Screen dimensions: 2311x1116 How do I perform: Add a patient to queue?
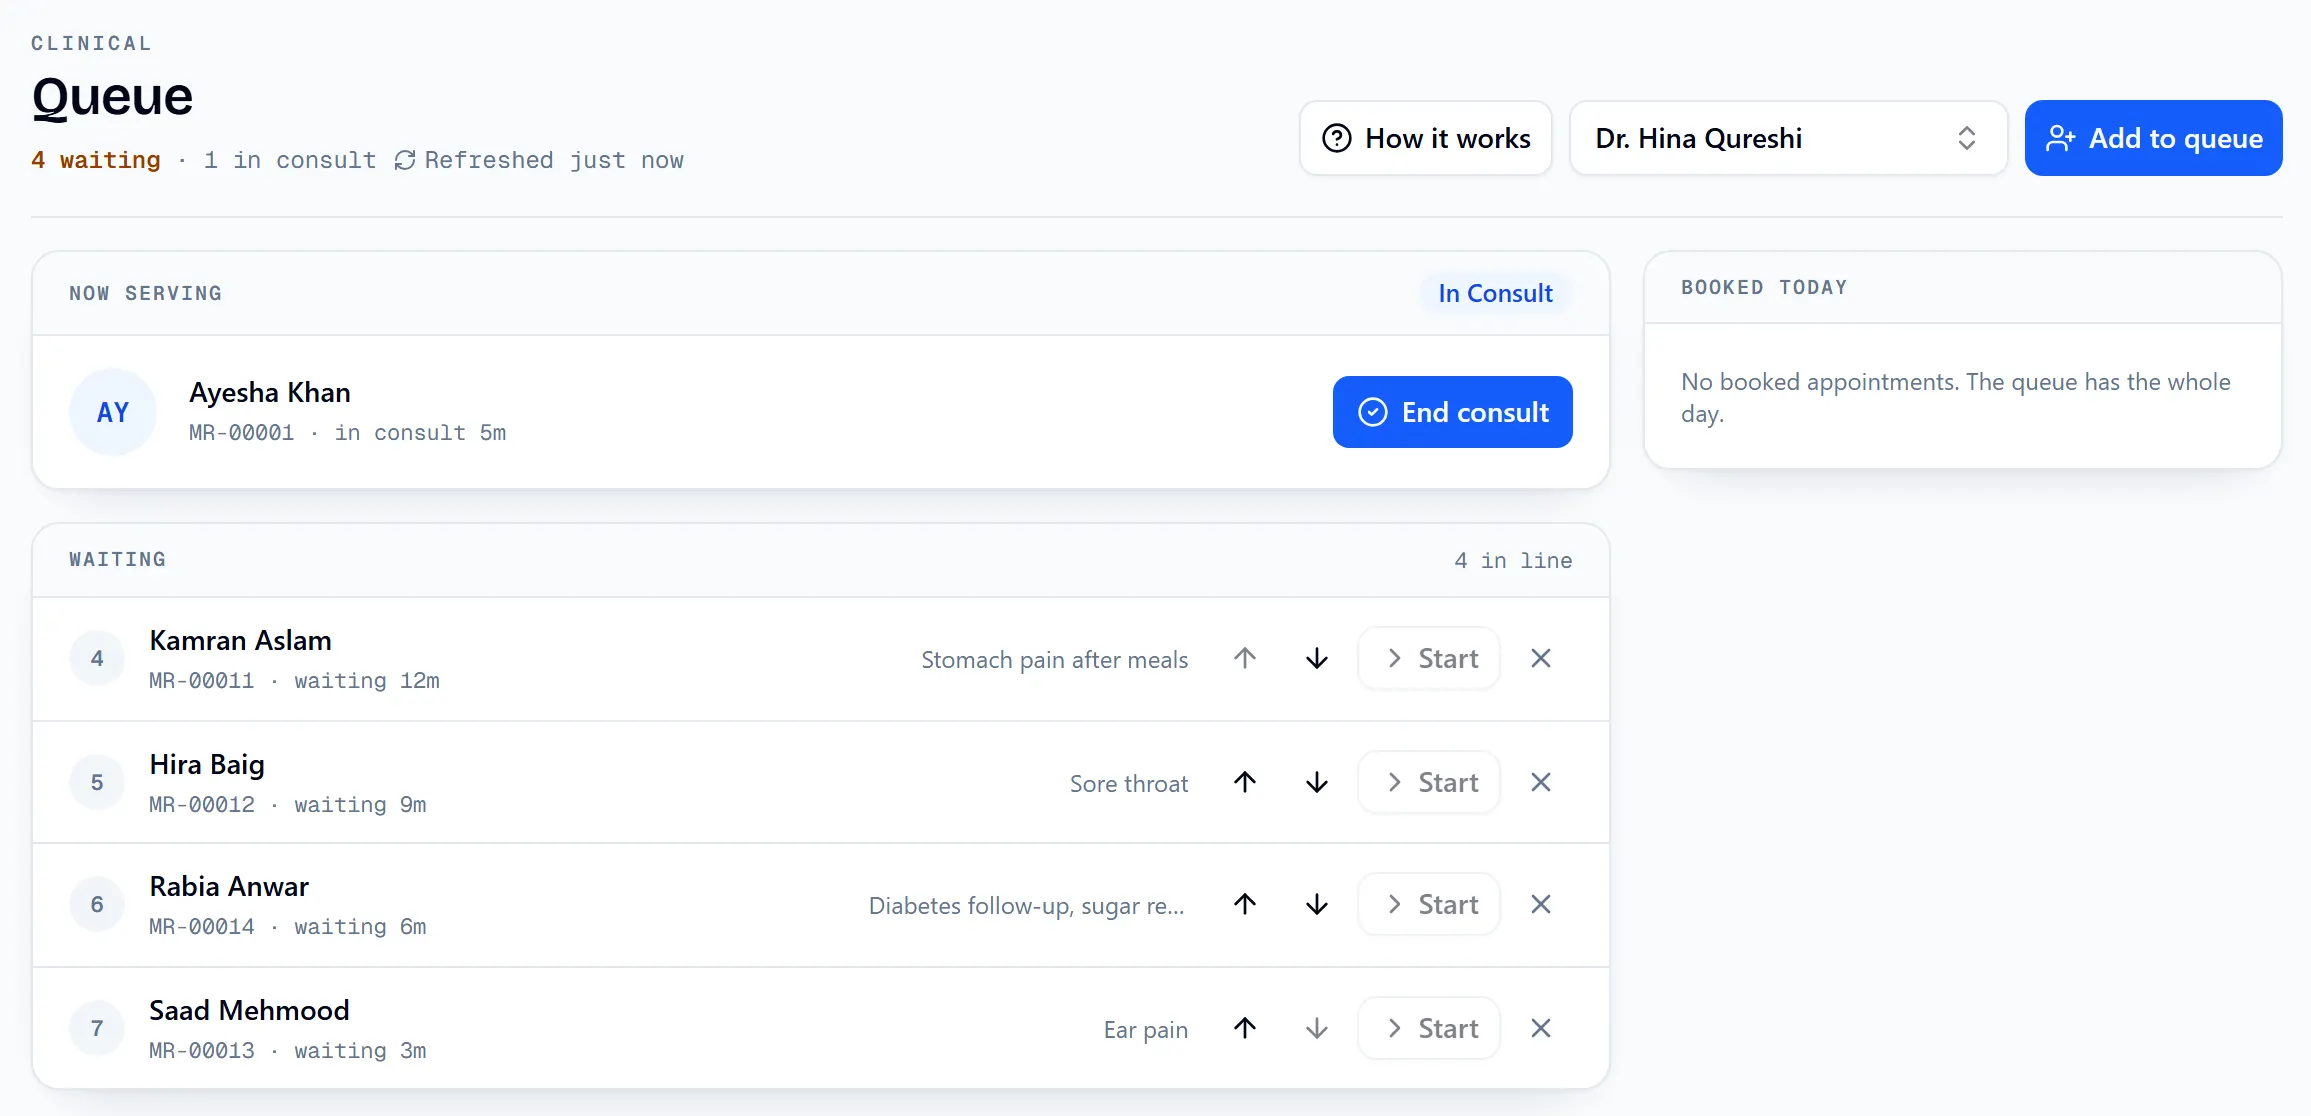[x=2153, y=138]
